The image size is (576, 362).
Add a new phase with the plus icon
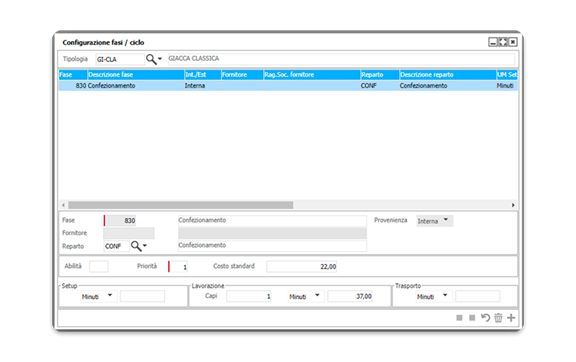coord(511,318)
